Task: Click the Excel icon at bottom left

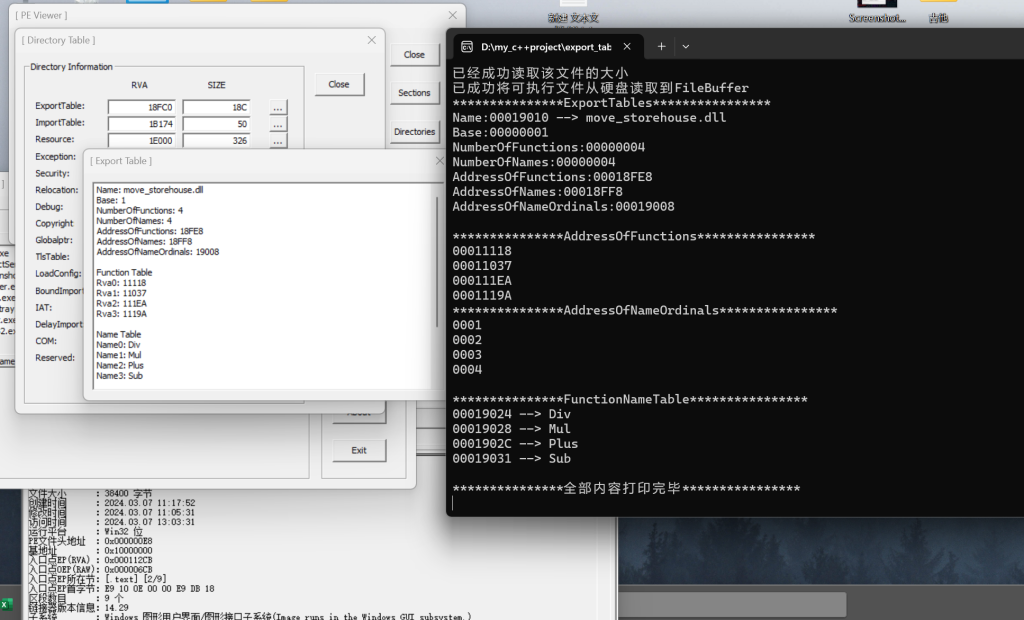Action: (x=6, y=604)
